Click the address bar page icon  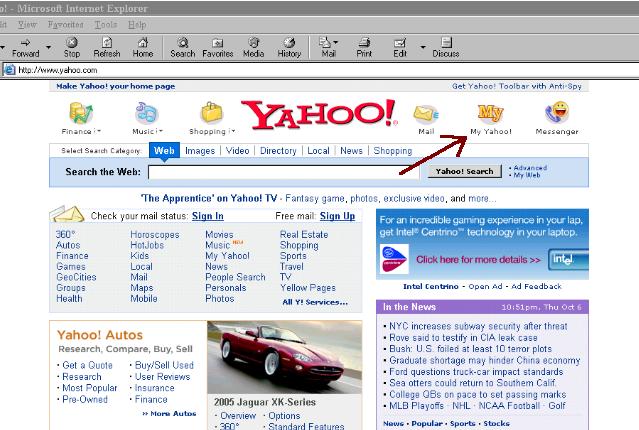tap(9, 70)
